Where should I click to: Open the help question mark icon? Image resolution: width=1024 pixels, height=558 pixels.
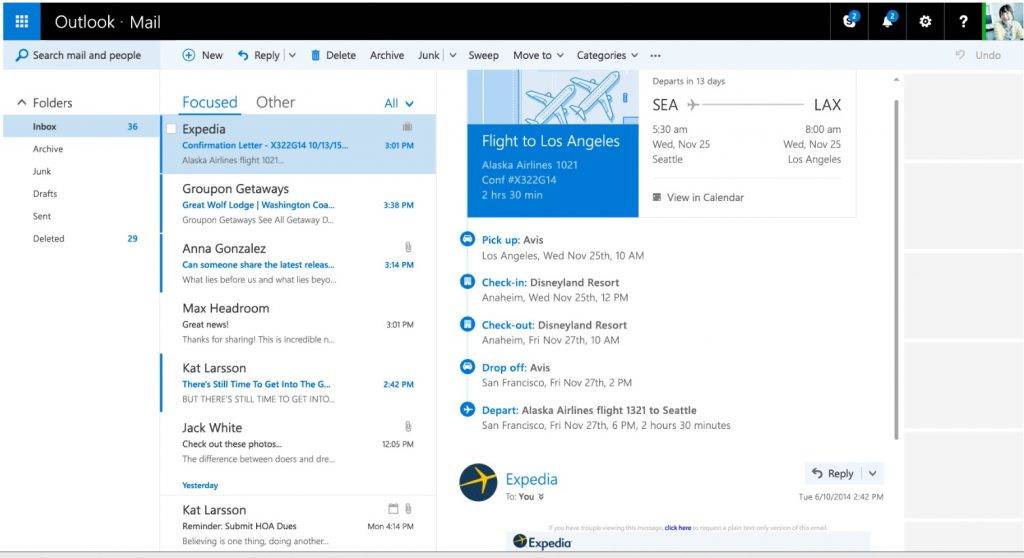[x=963, y=22]
